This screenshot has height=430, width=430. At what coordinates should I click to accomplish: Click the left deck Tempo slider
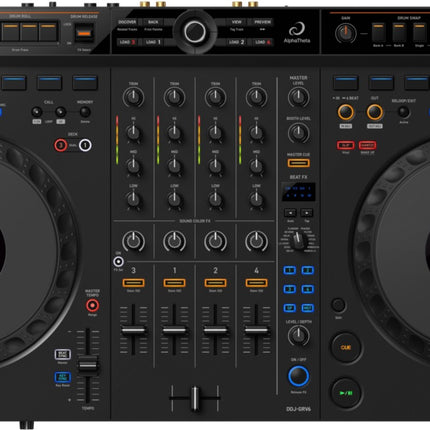[88, 365]
